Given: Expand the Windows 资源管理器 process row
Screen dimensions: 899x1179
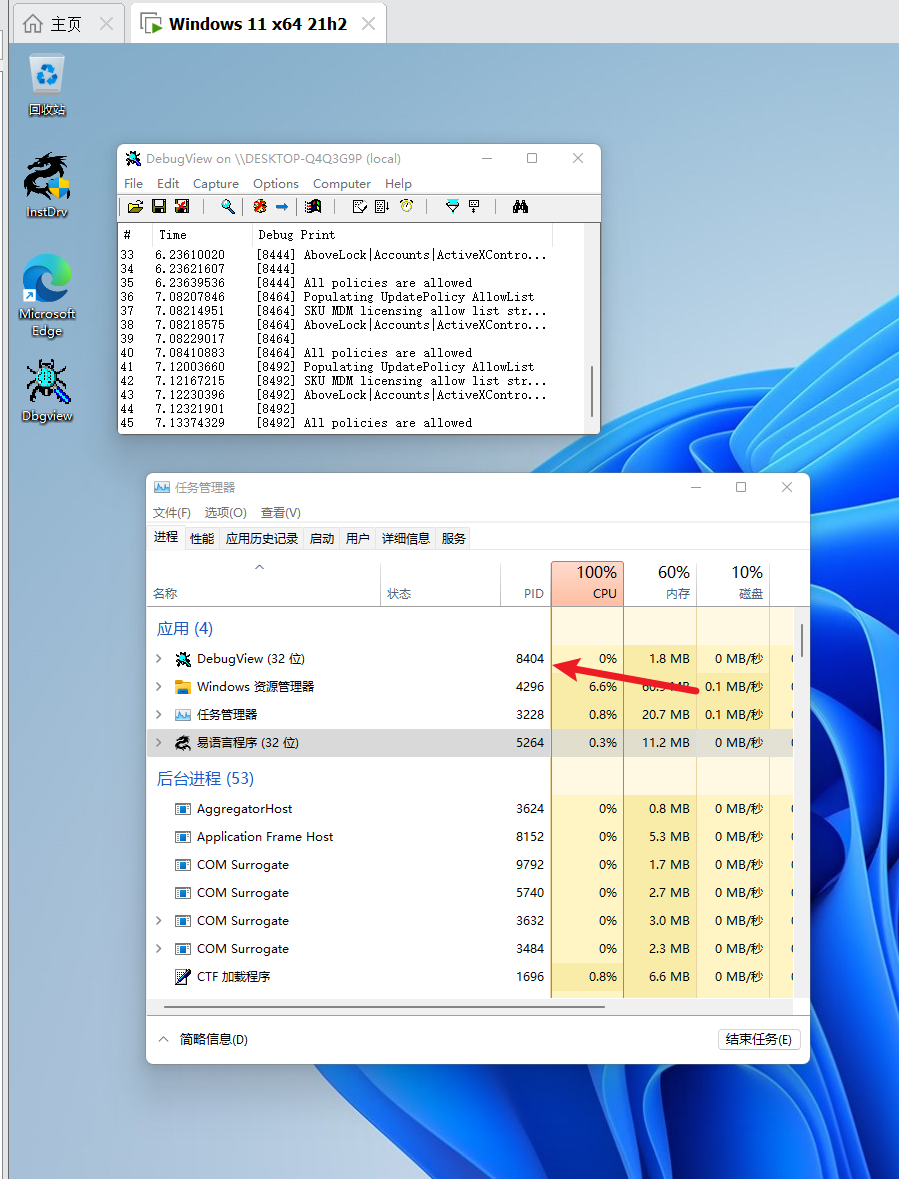Looking at the screenshot, I should [158, 687].
